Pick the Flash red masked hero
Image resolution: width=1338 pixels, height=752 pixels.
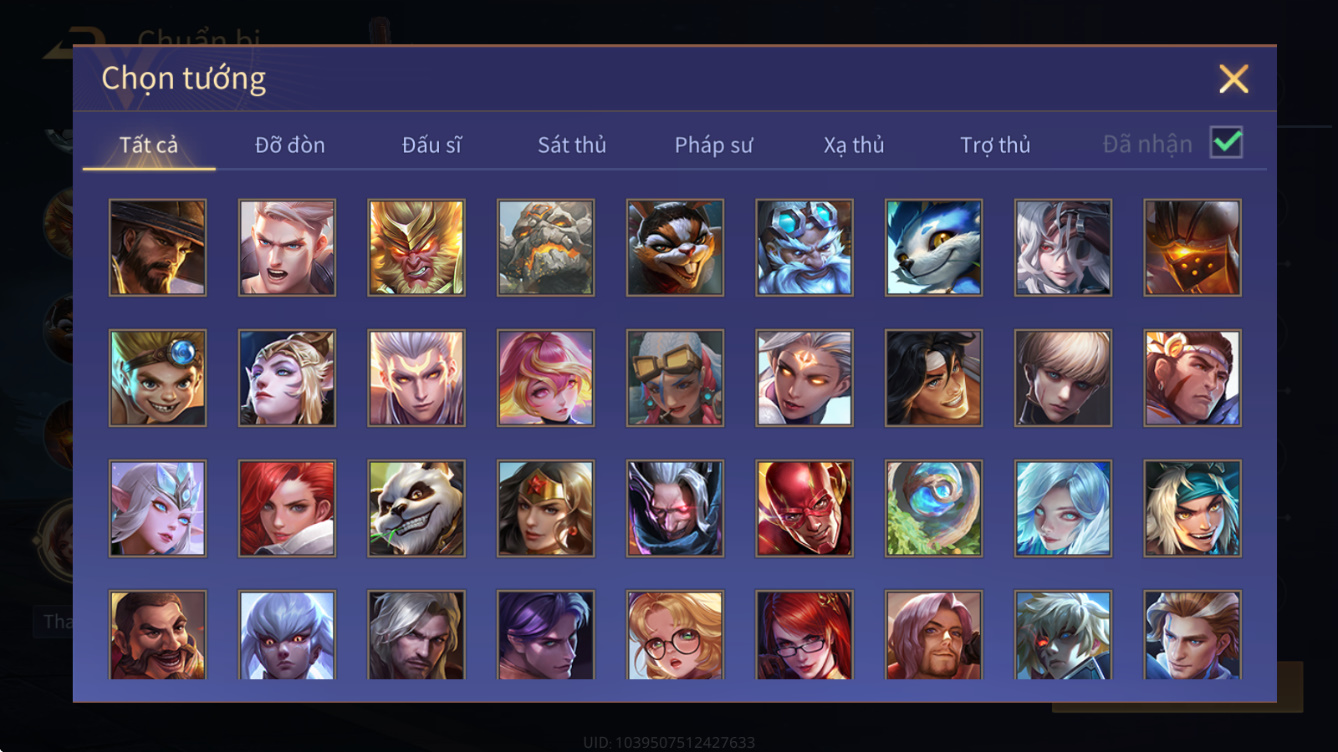805,508
